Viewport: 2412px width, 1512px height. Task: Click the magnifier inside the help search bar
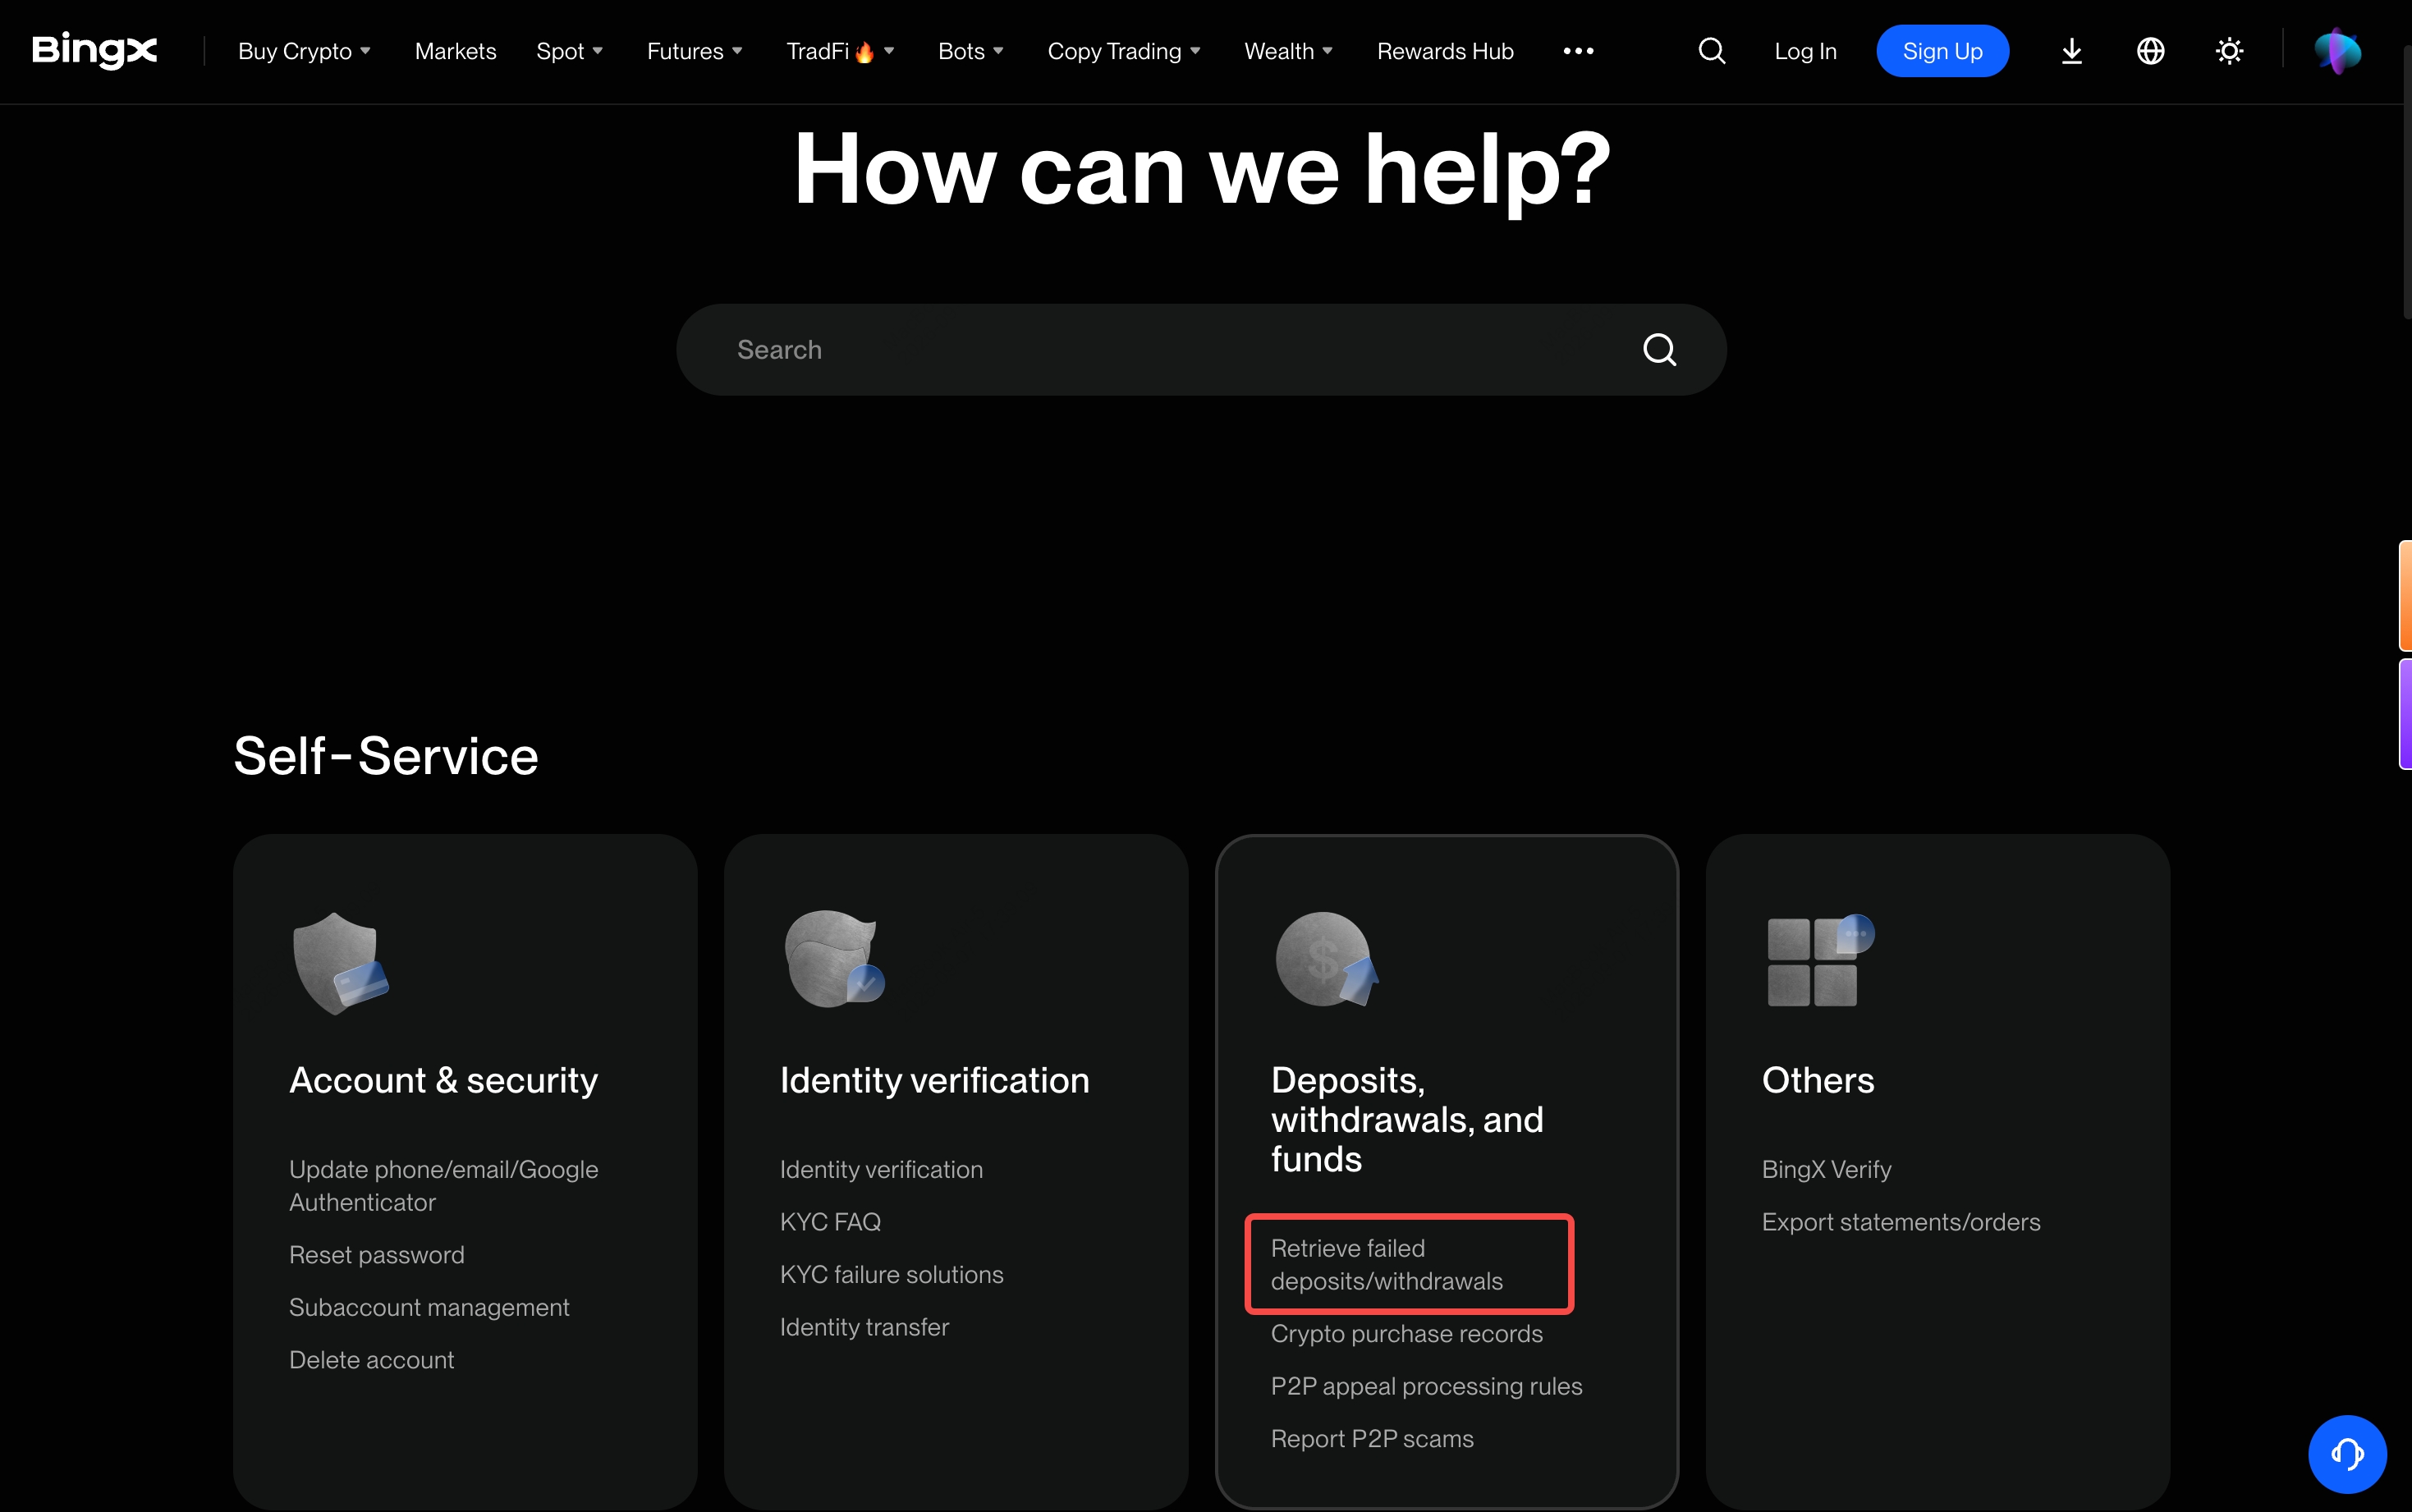[x=1660, y=350]
